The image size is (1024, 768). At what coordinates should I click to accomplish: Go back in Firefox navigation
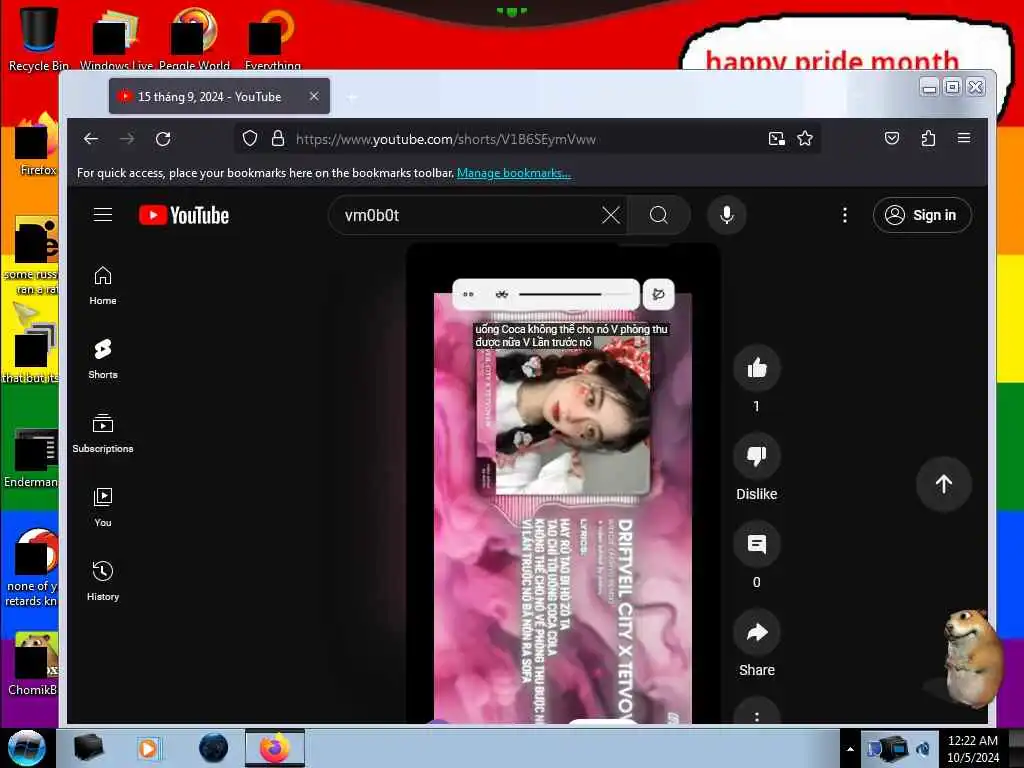point(91,138)
